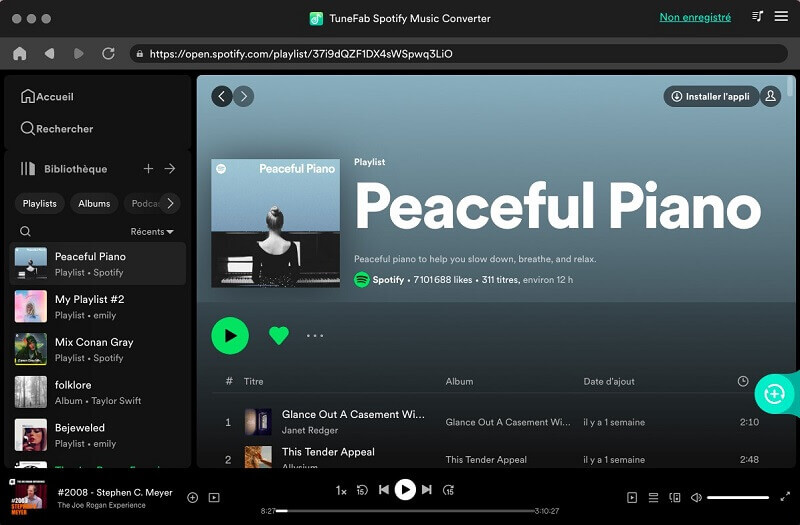The height and width of the screenshot is (525, 800).
Task: Click the URL address field
Action: coord(459,54)
